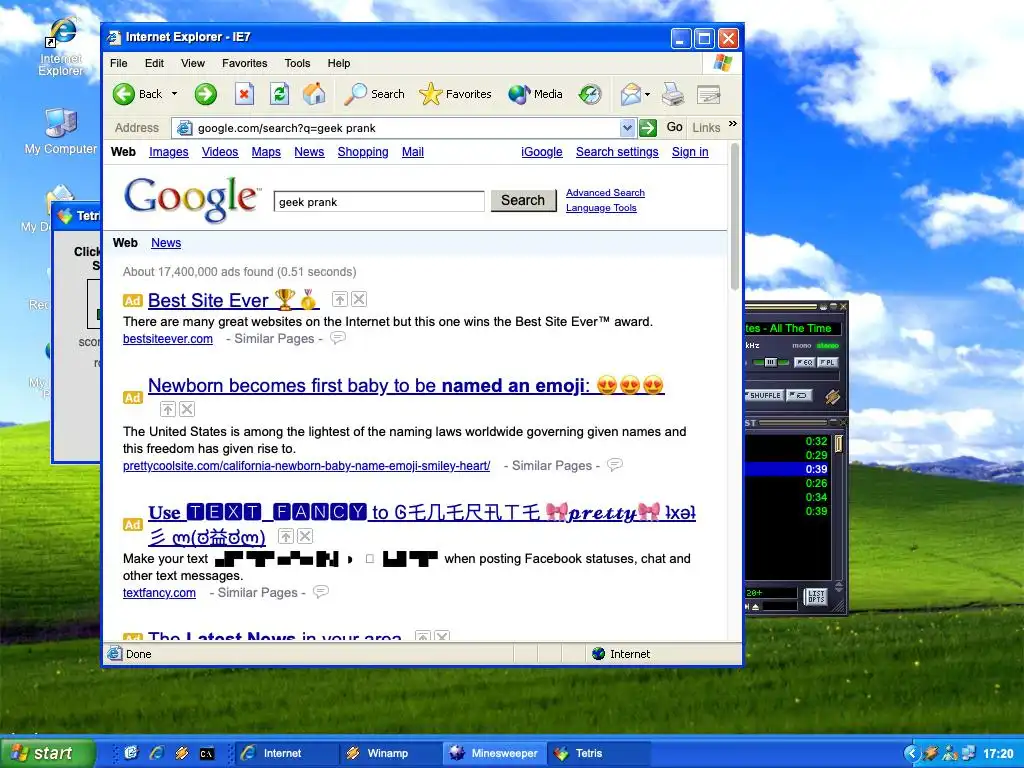Click the Google Search button
The height and width of the screenshot is (768, 1024).
pos(523,200)
